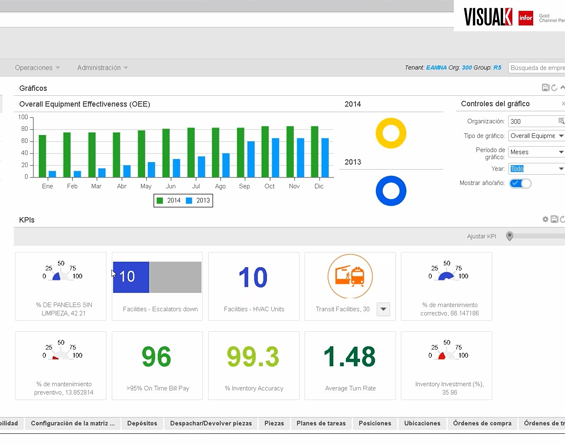Open Periodo de gráfico Meses dropdown
565x445 pixels.
tap(537, 152)
